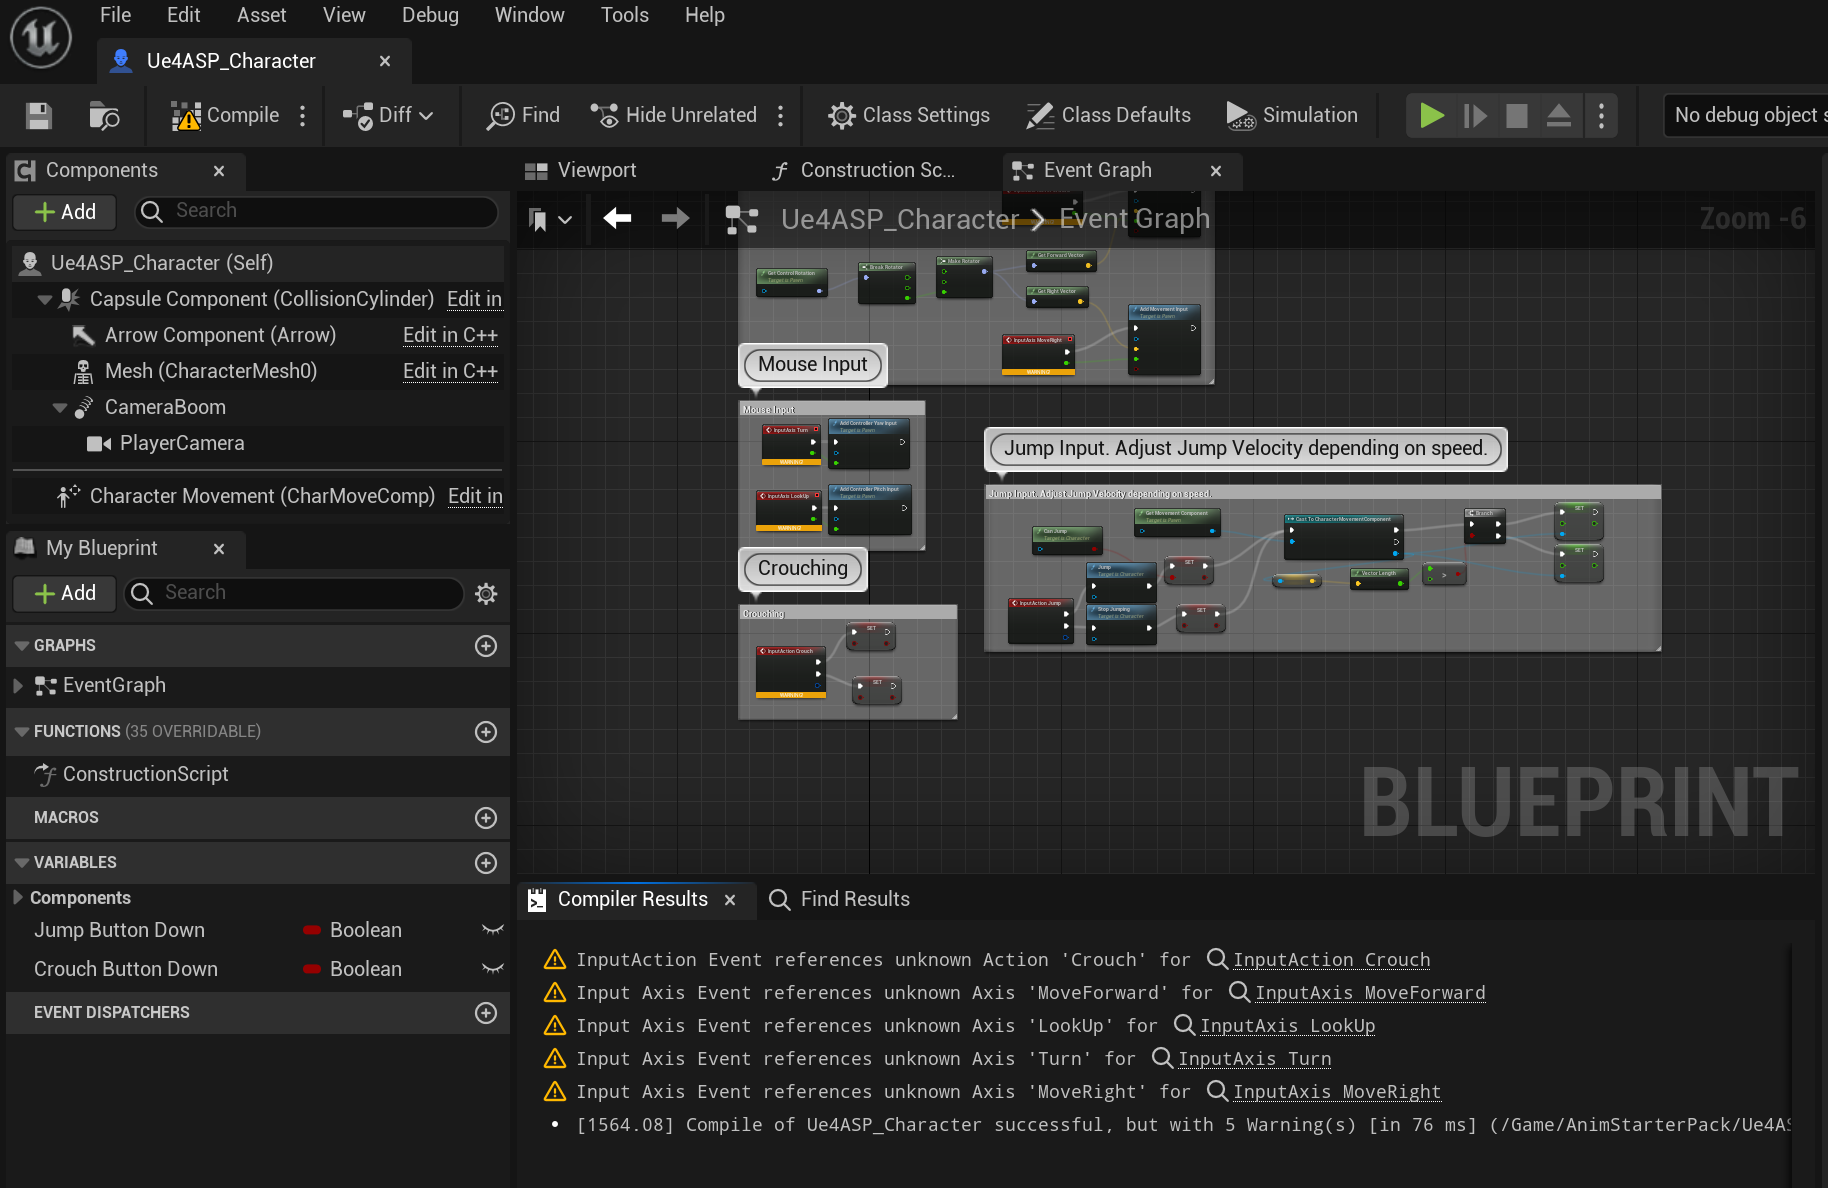Collapse the Capsule Component tree node
1828x1188 pixels.
click(x=44, y=300)
